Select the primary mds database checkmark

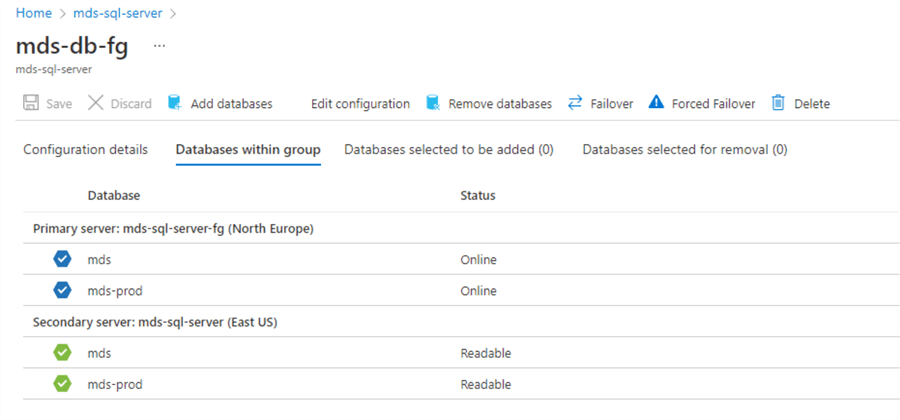tap(63, 260)
